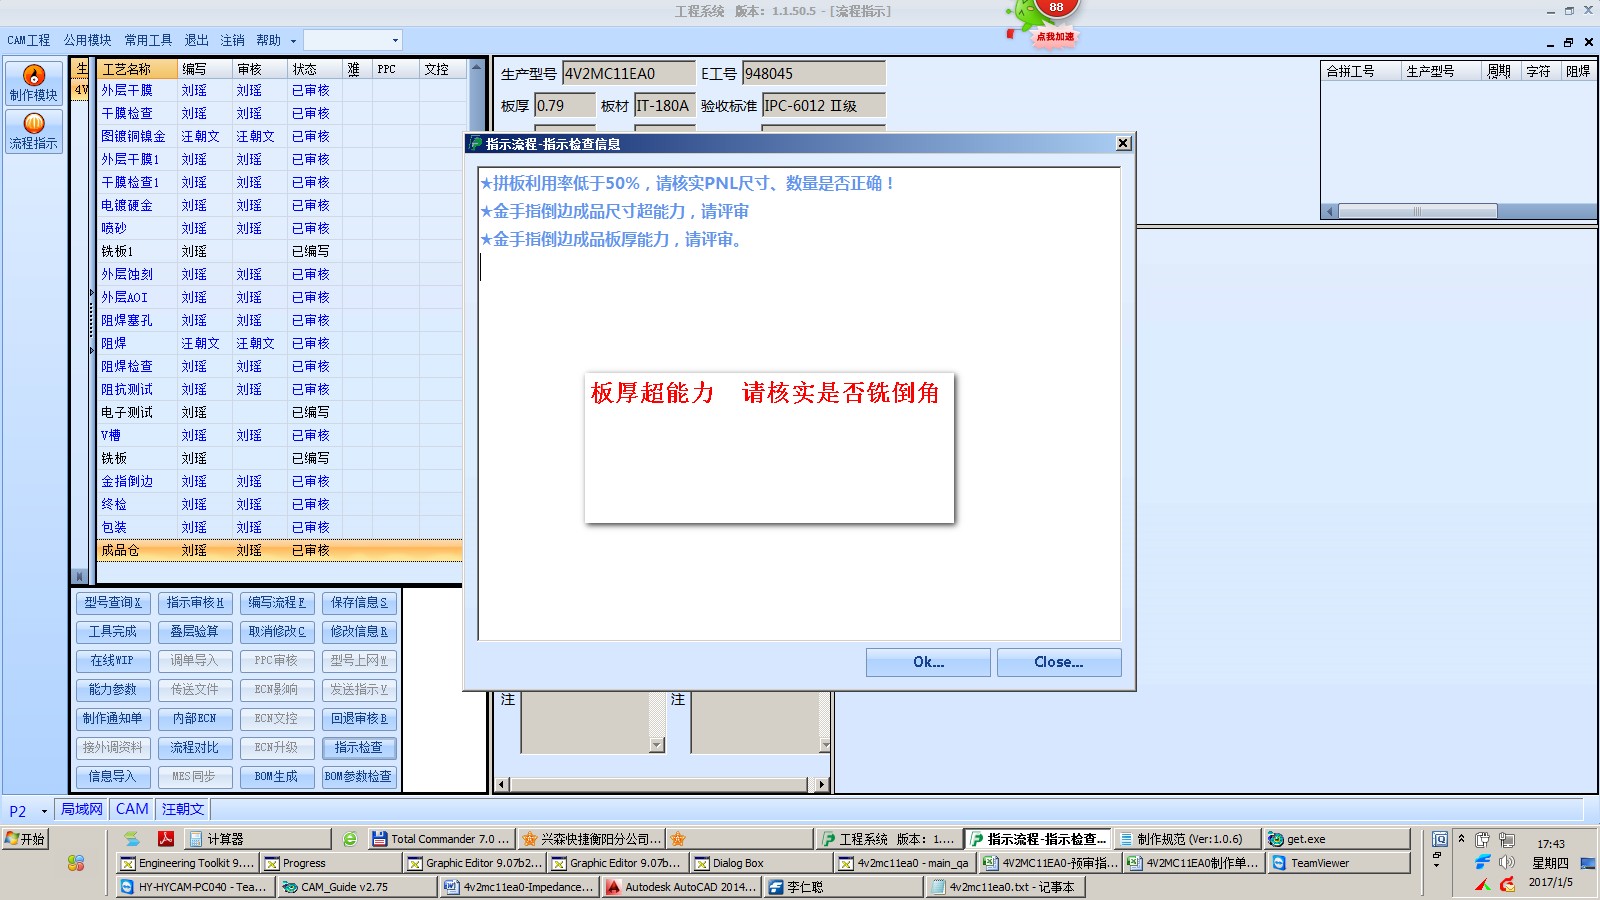Click the 注消 menu item
The height and width of the screenshot is (900, 1600).
click(233, 40)
